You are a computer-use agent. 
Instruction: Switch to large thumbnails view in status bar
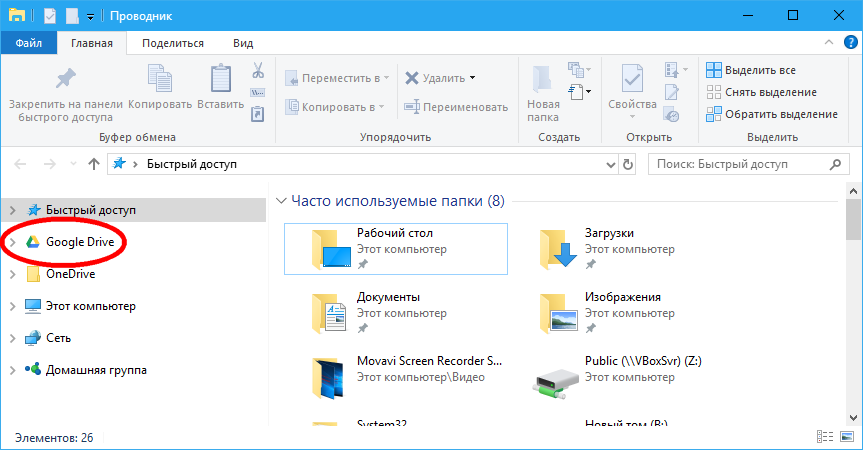pos(845,438)
